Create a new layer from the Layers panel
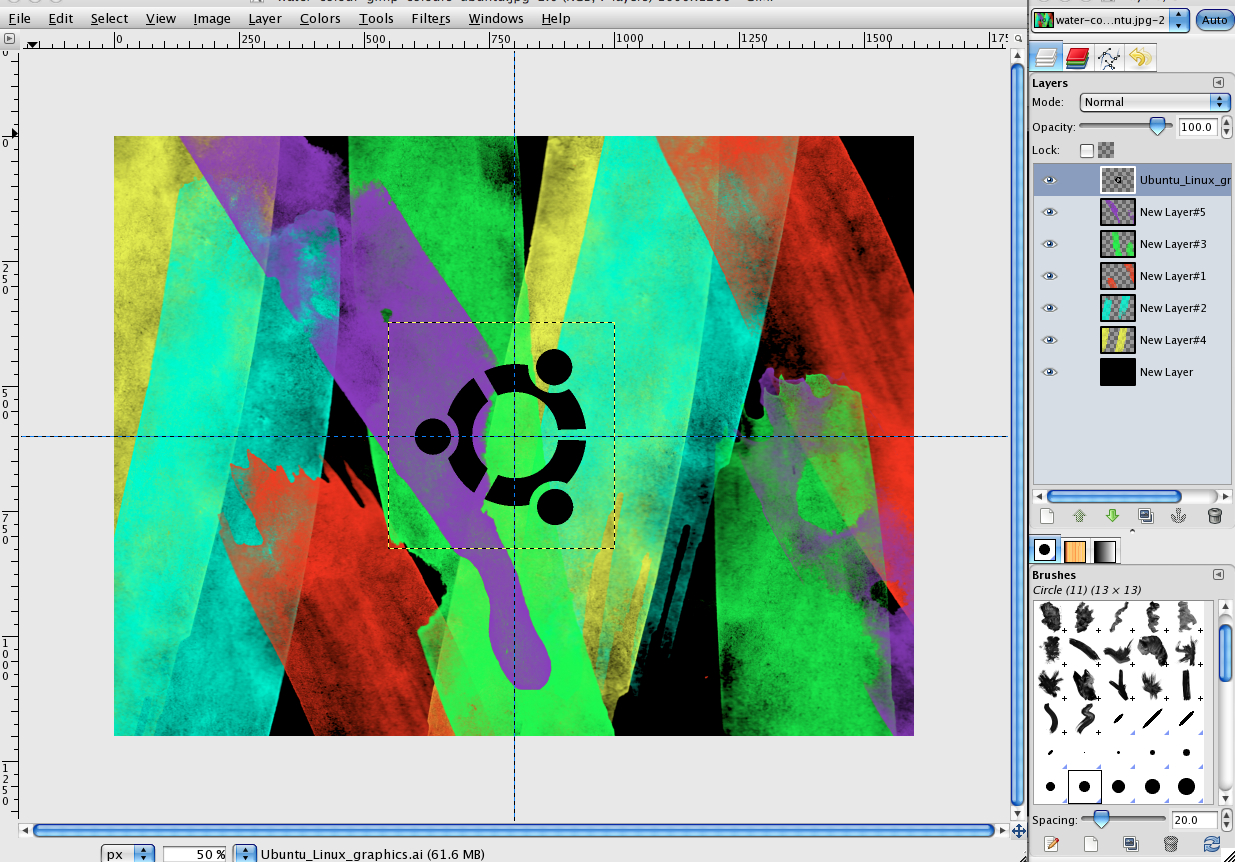The width and height of the screenshot is (1235, 862). pos(1047,516)
